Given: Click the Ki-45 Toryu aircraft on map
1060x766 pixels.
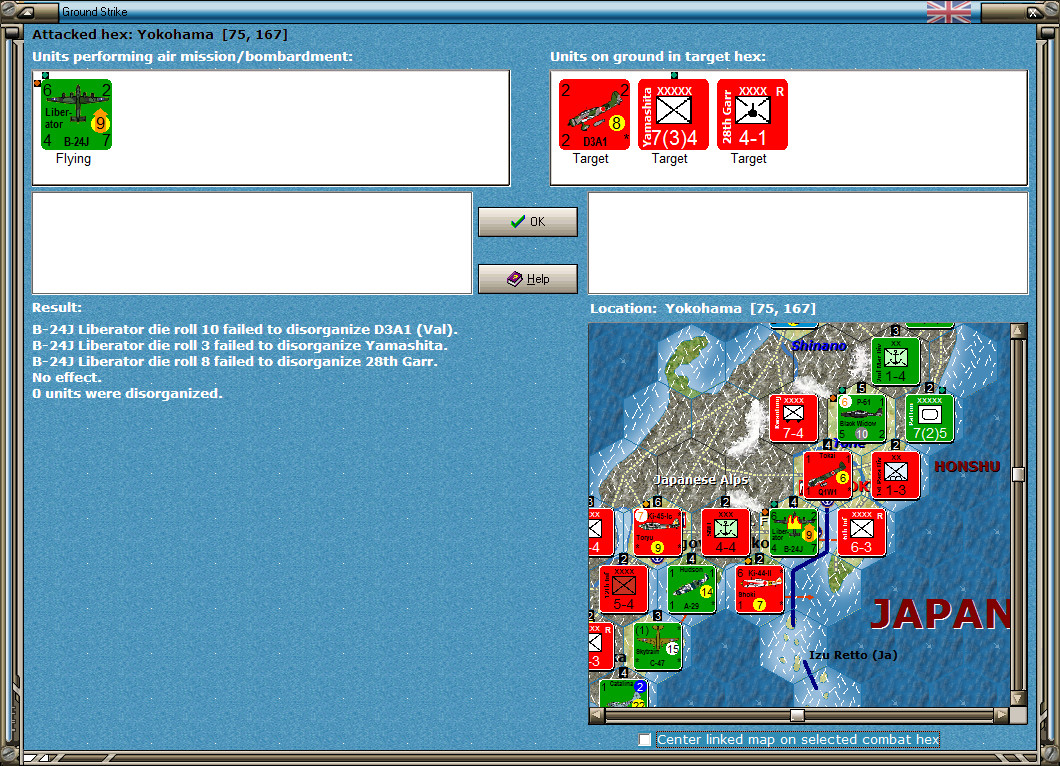Looking at the screenshot, I should pyautogui.click(x=657, y=533).
